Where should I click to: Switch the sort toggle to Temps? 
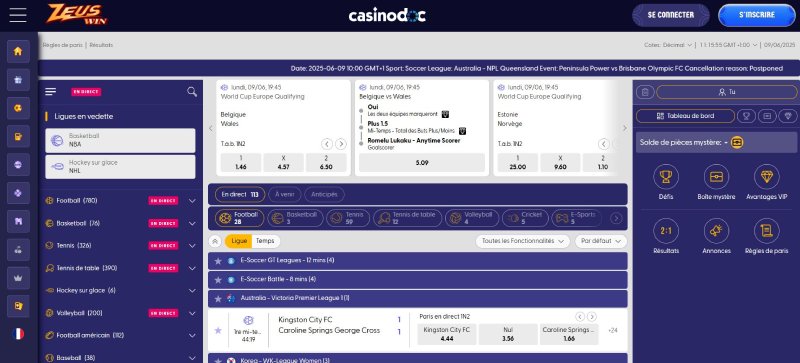coord(265,241)
